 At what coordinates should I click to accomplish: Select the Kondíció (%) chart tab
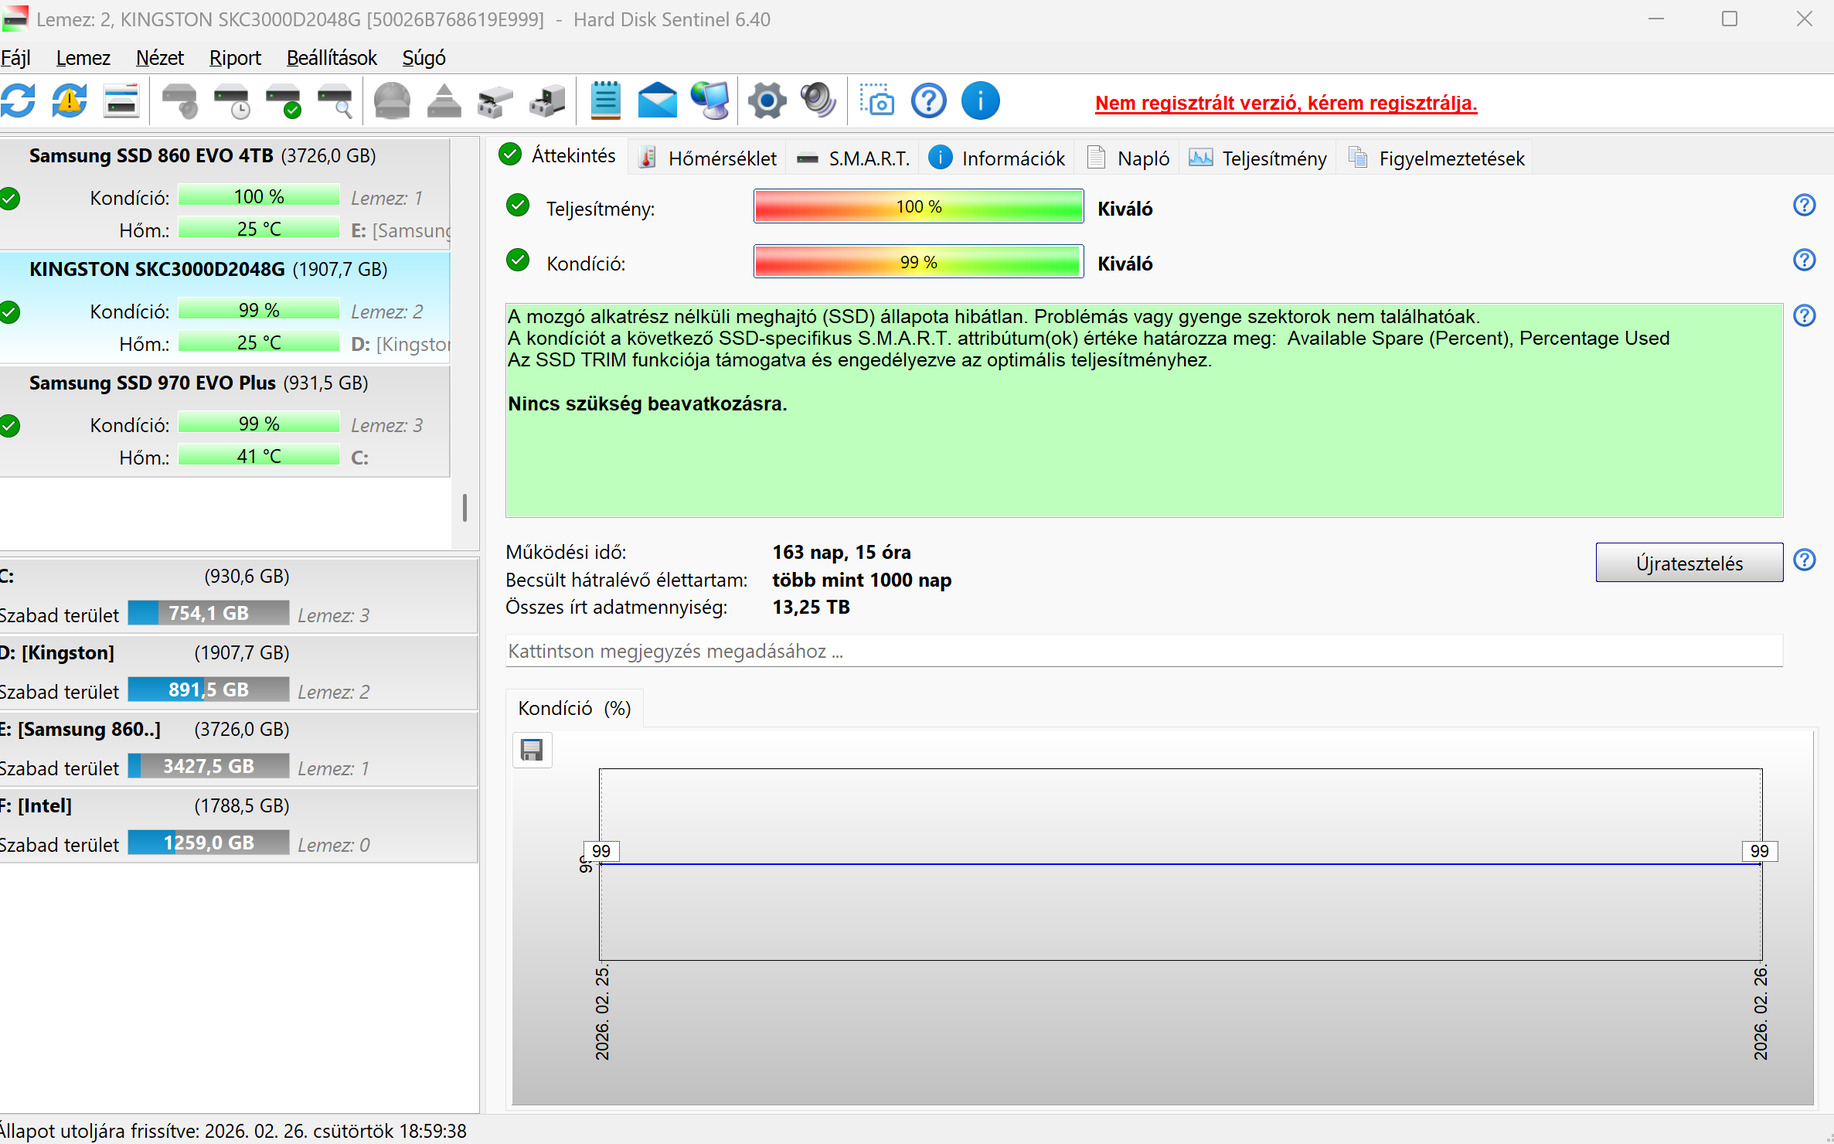[x=574, y=708]
